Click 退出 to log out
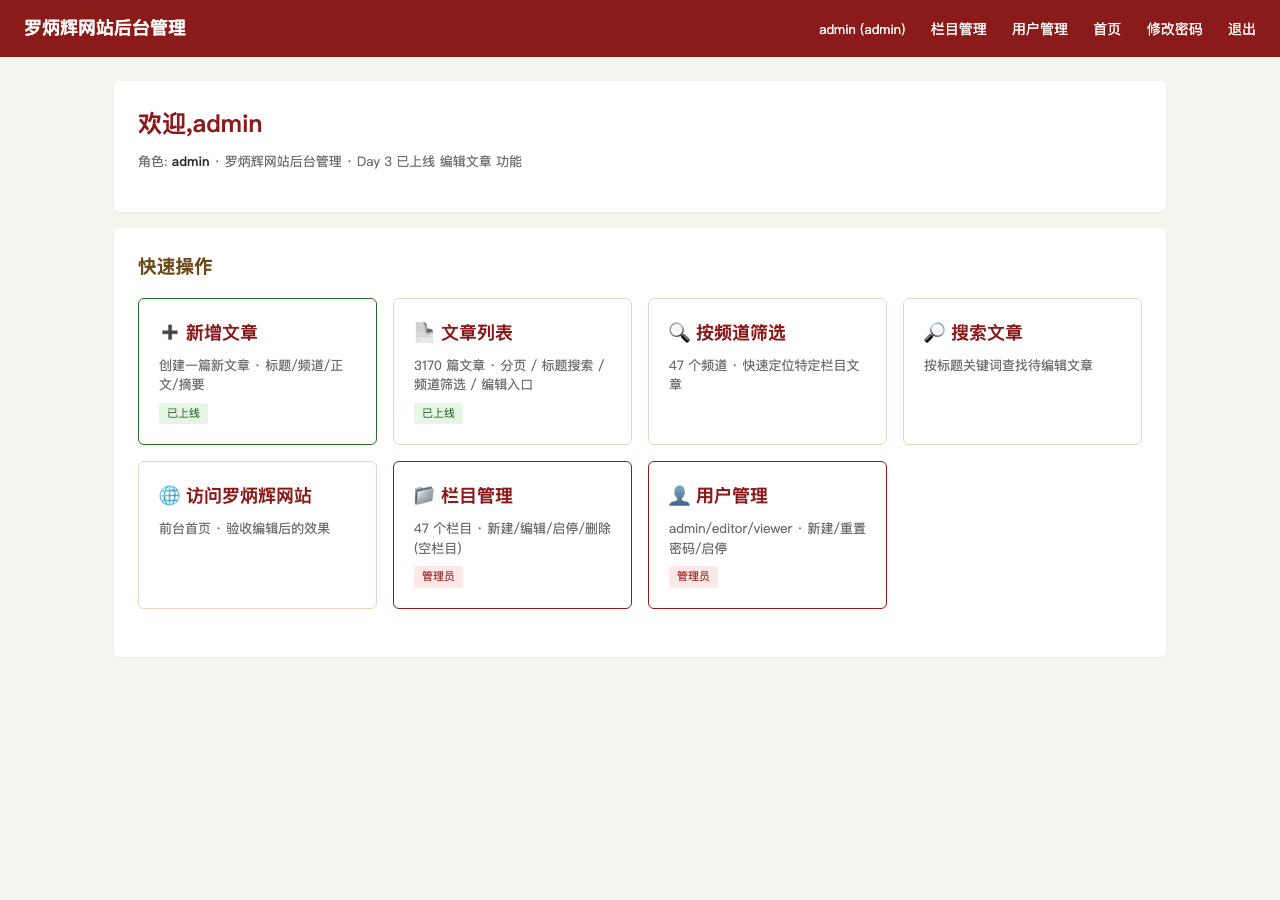The image size is (1280, 900). (1242, 29)
